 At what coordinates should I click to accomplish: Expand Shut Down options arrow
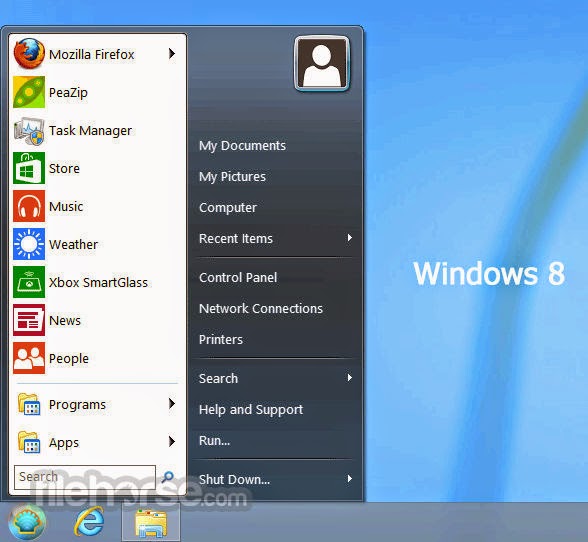350,479
